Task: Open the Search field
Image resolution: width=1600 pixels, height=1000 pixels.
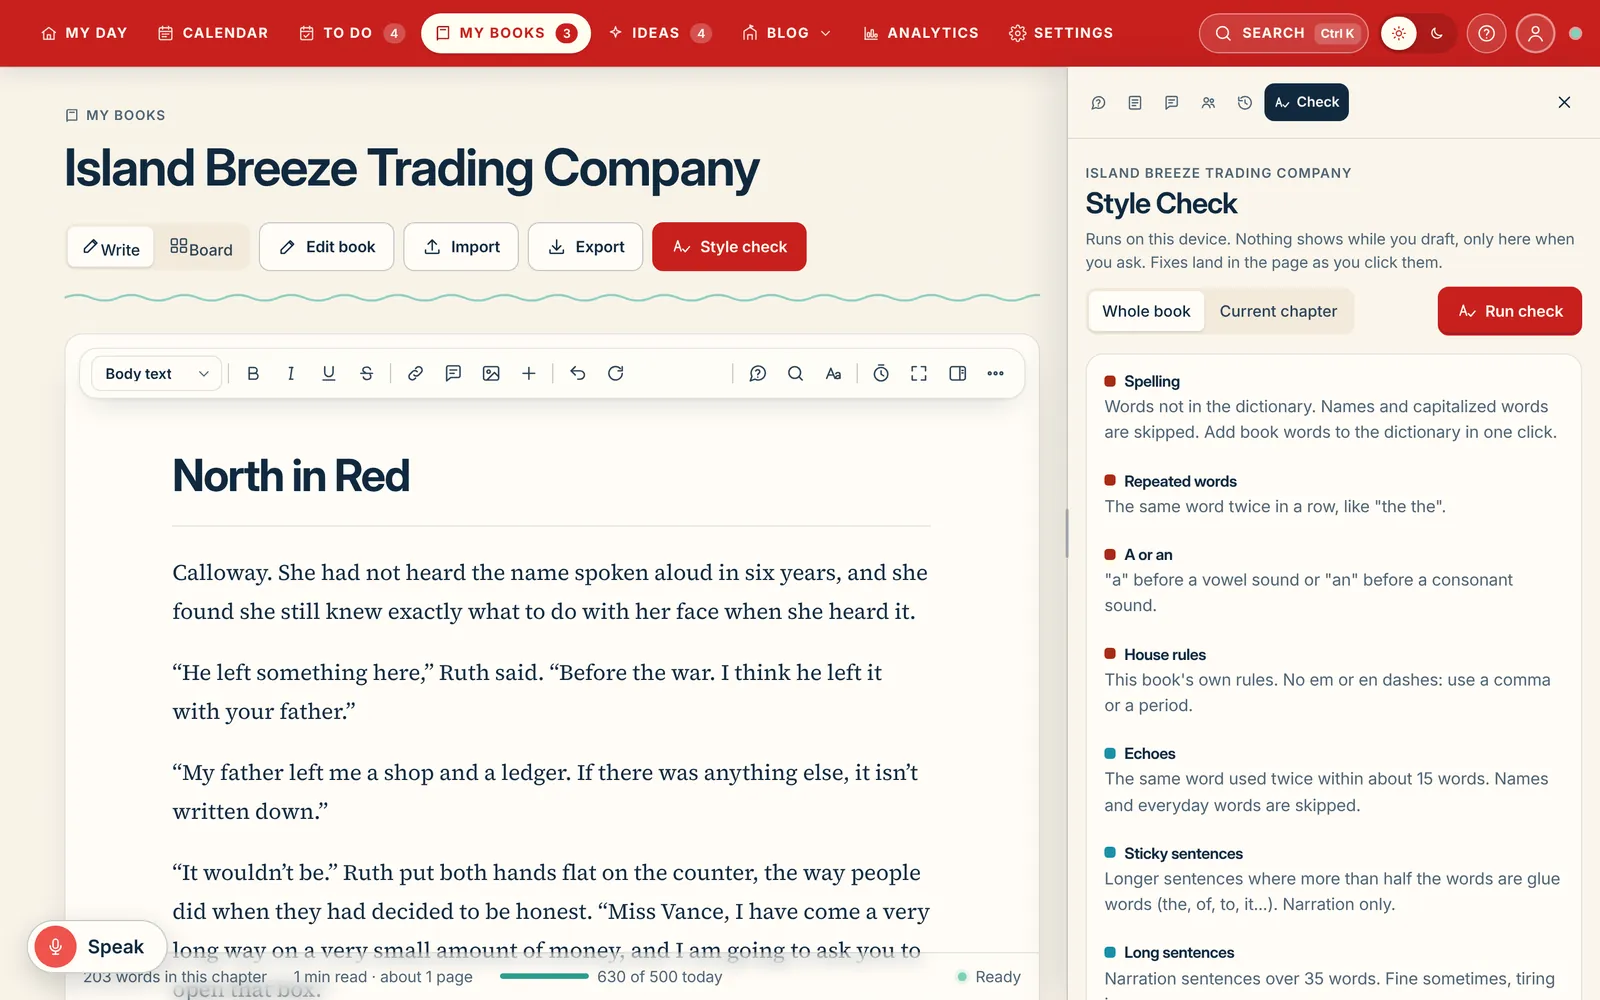Action: [1283, 33]
